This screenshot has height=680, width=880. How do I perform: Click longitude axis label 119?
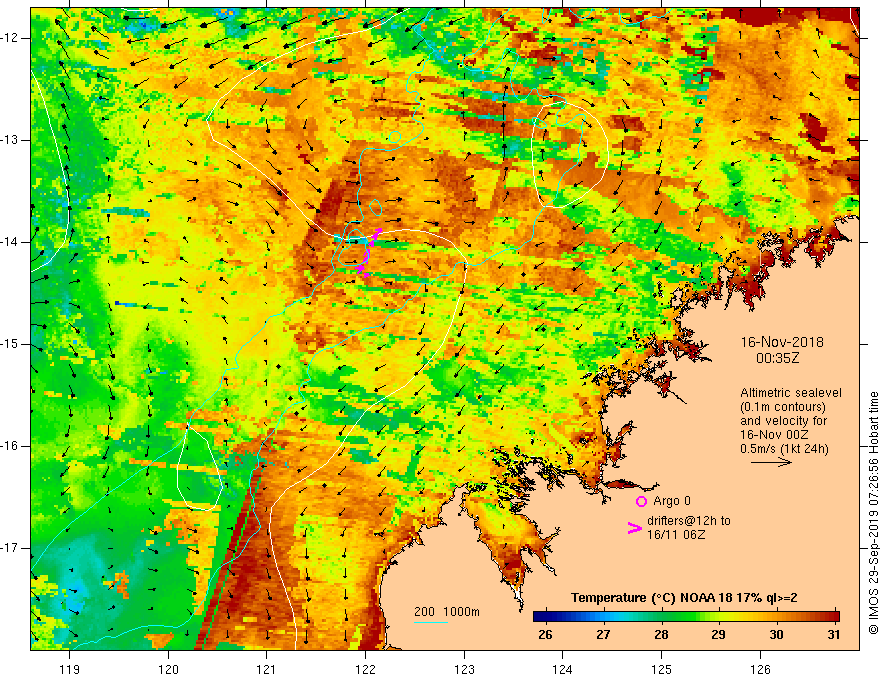coord(70,669)
